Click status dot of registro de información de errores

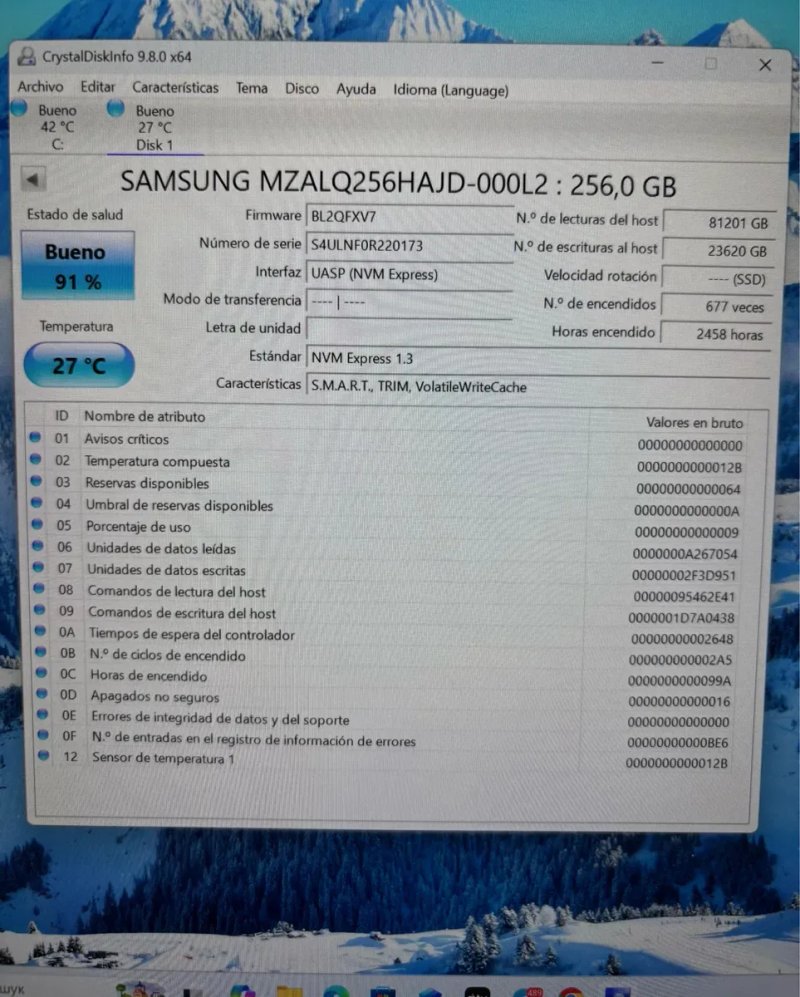click(x=43, y=734)
